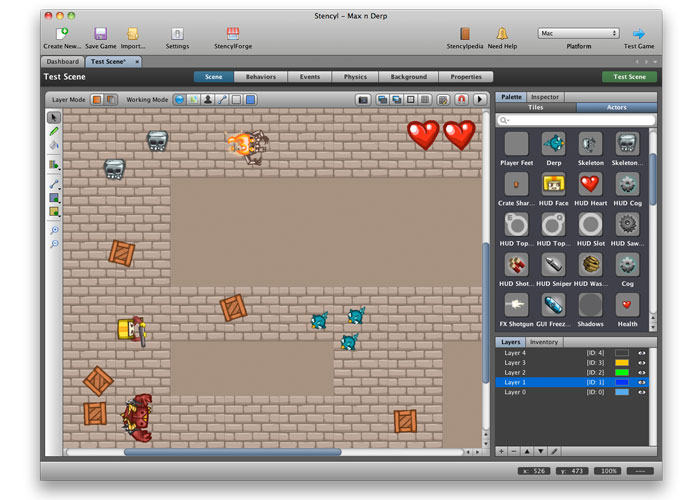
Task: Toggle visibility eye for Layer 3
Action: pyautogui.click(x=642, y=362)
